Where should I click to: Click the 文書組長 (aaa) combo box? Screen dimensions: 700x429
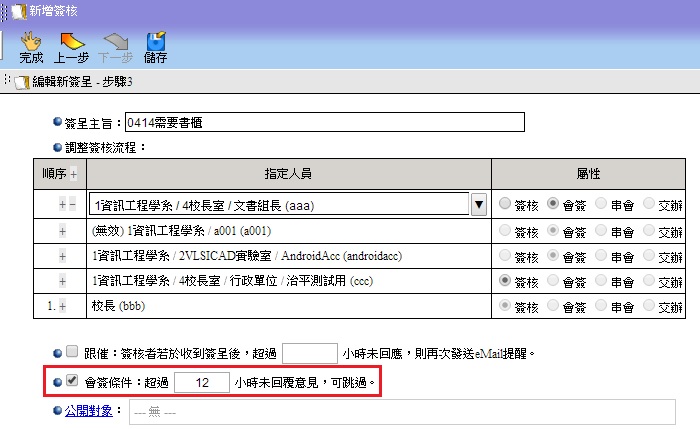tap(278, 204)
